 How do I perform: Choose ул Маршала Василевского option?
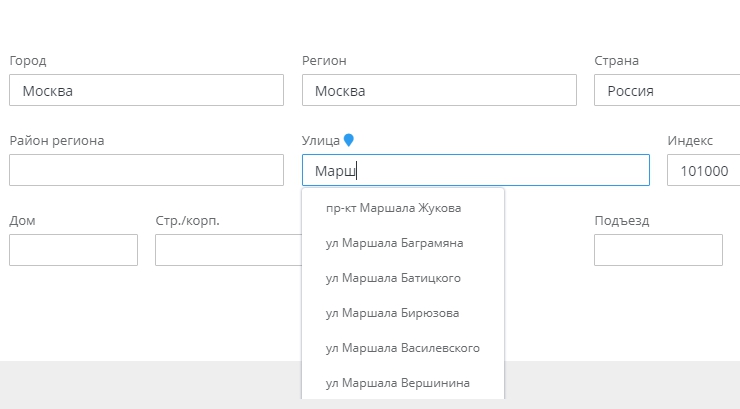point(402,348)
